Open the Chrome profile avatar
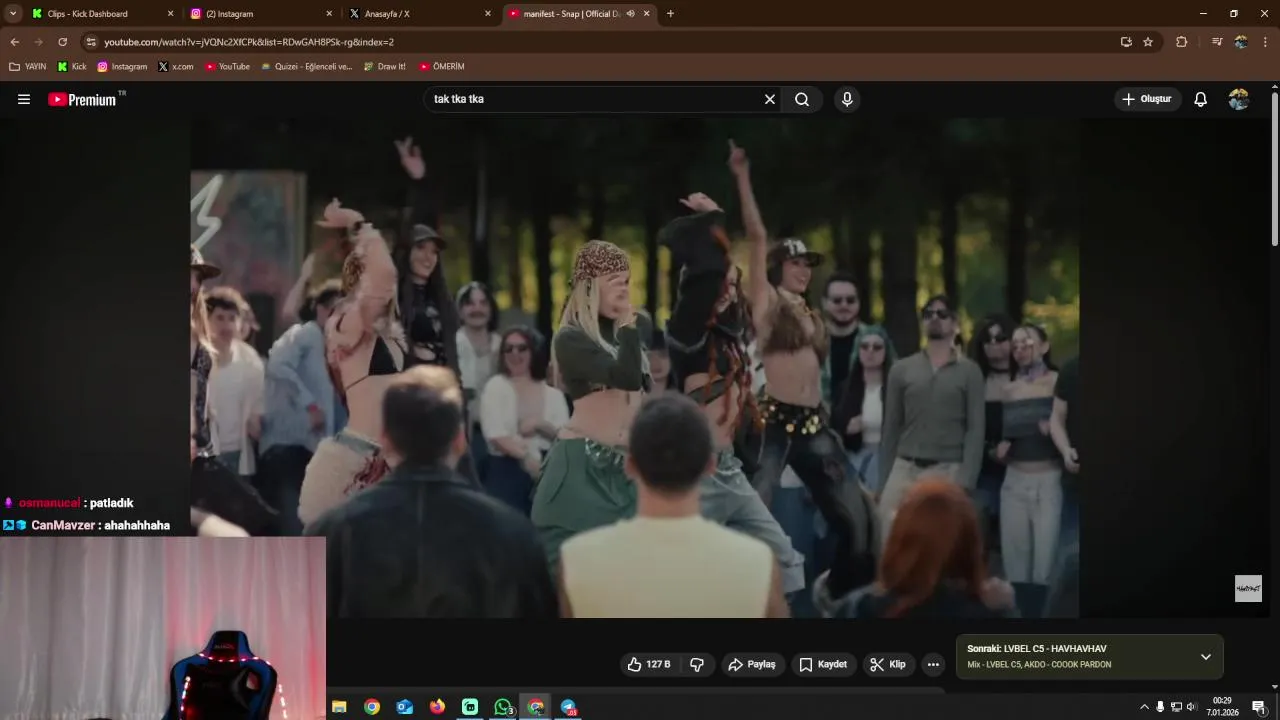This screenshot has width=1280, height=720. pyautogui.click(x=1241, y=42)
